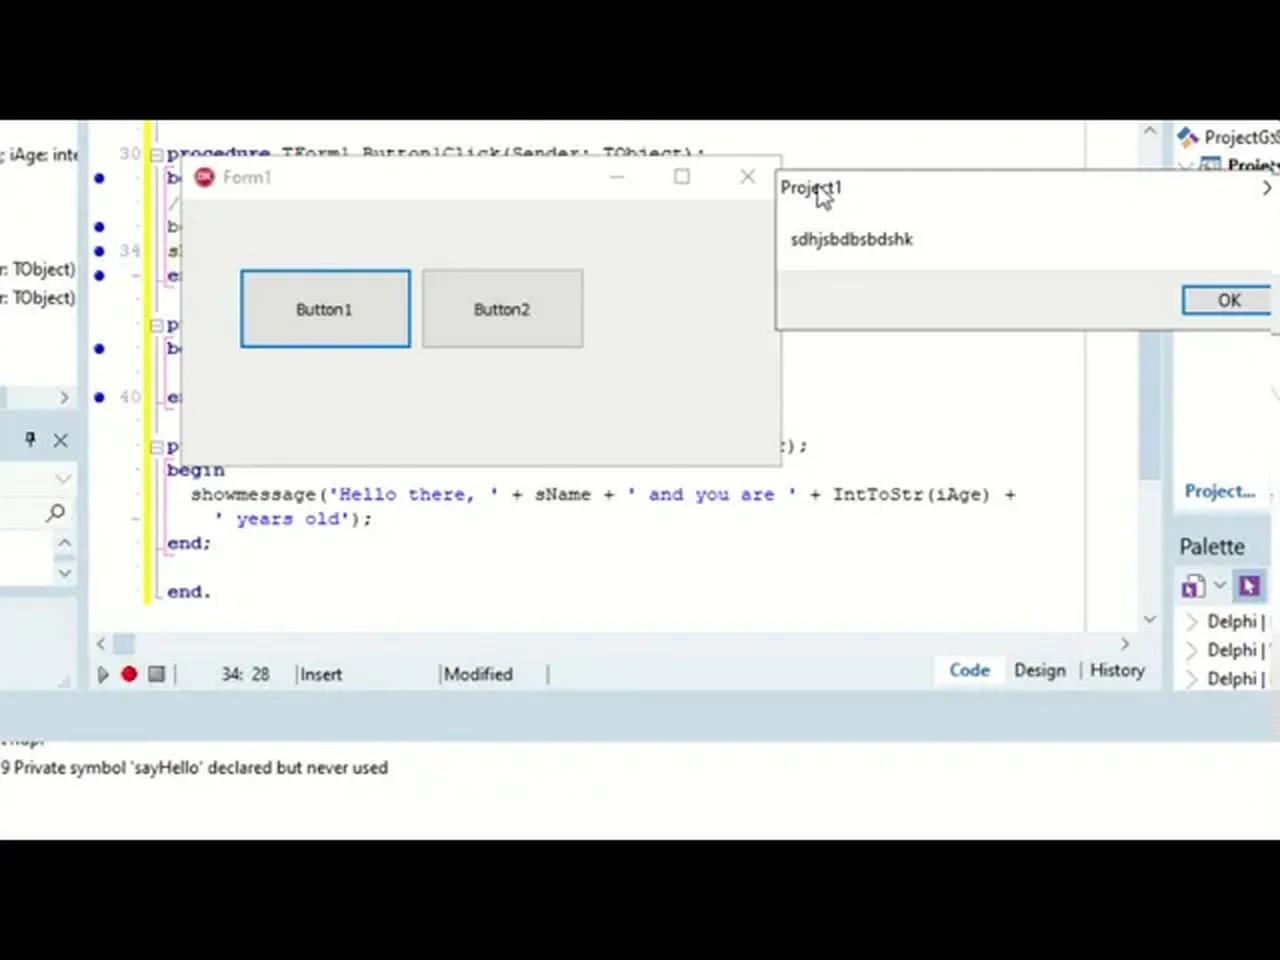The height and width of the screenshot is (960, 1280).
Task: Click the ProjectGS icon at the top right
Action: 1188,136
